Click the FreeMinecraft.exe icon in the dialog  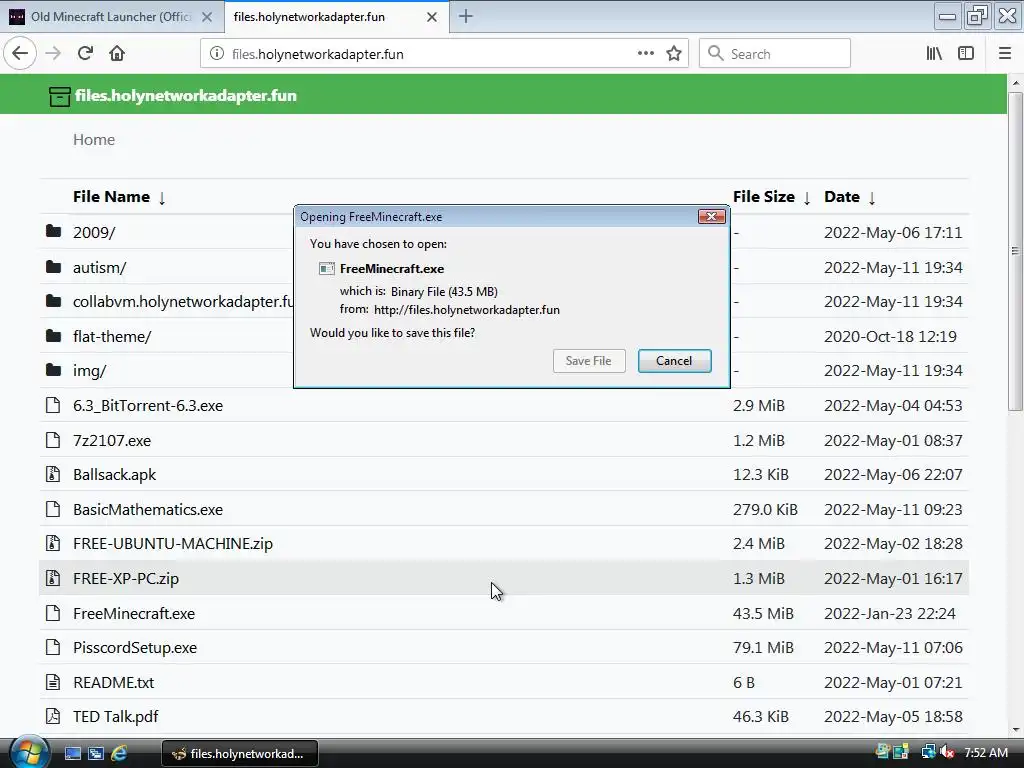point(327,268)
